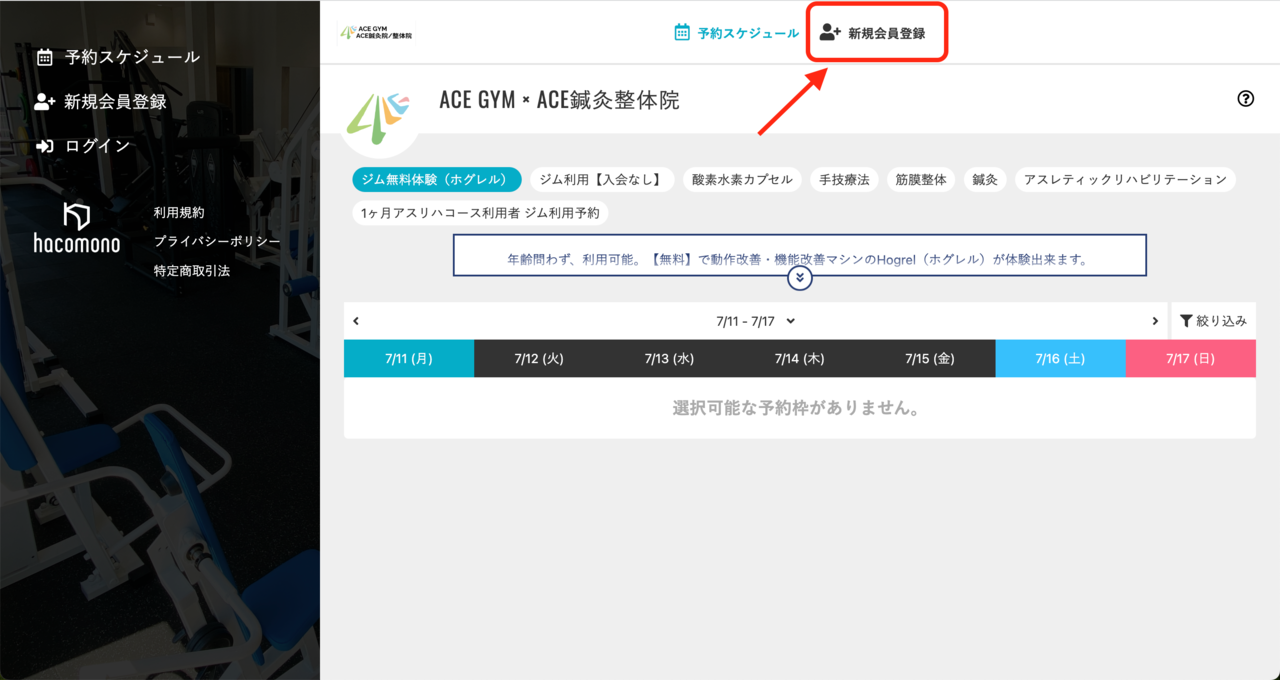Select the 7/16 (土) day column

point(1061,359)
